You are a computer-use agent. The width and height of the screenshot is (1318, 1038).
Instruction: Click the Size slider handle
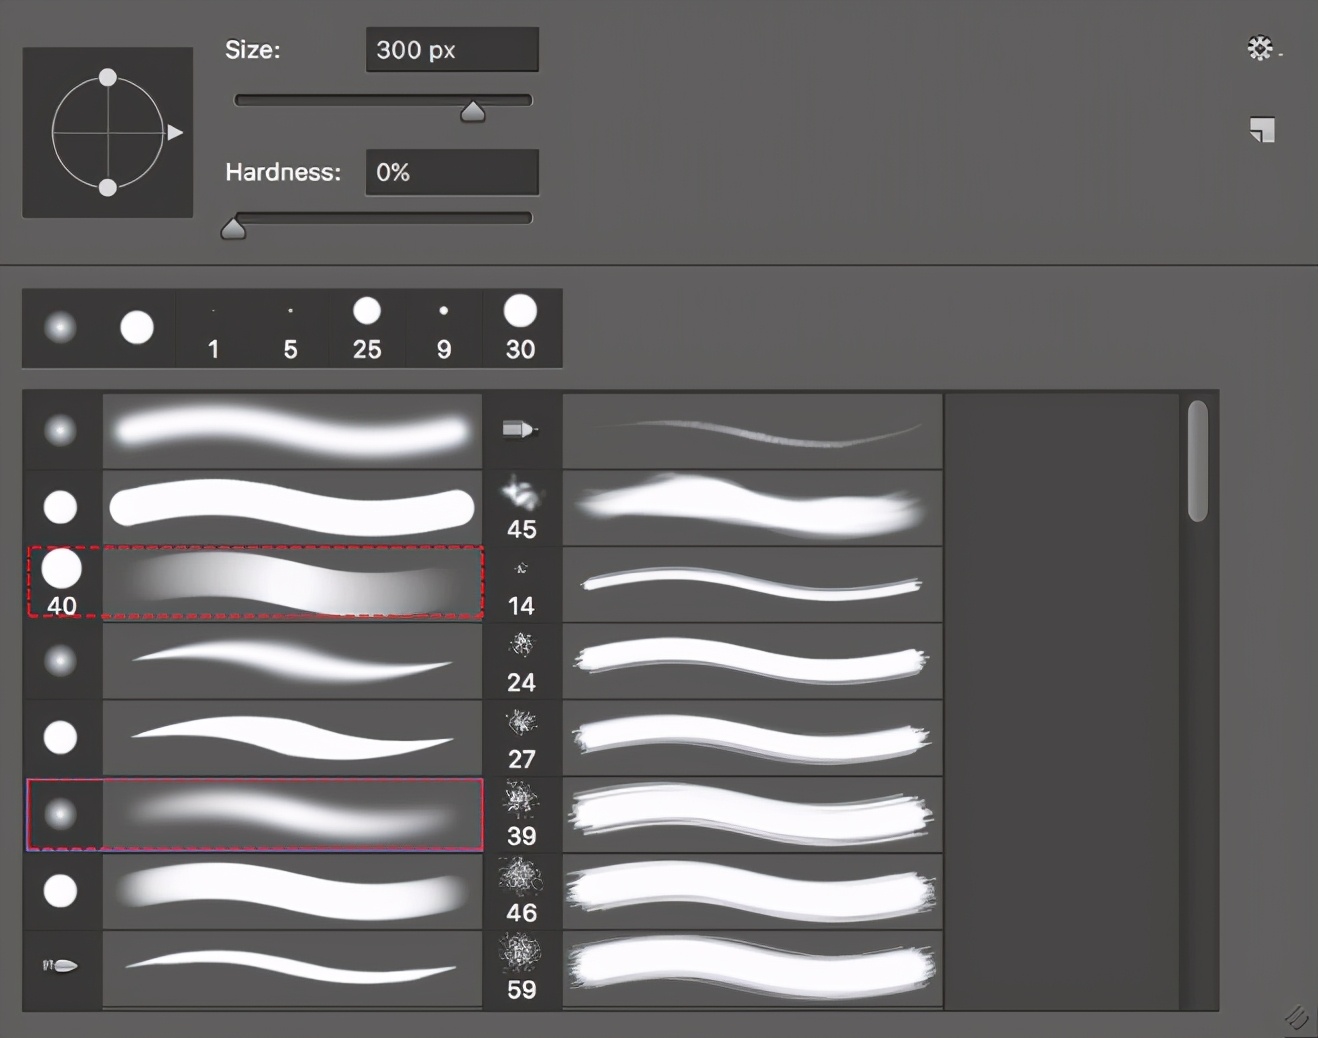point(472,111)
